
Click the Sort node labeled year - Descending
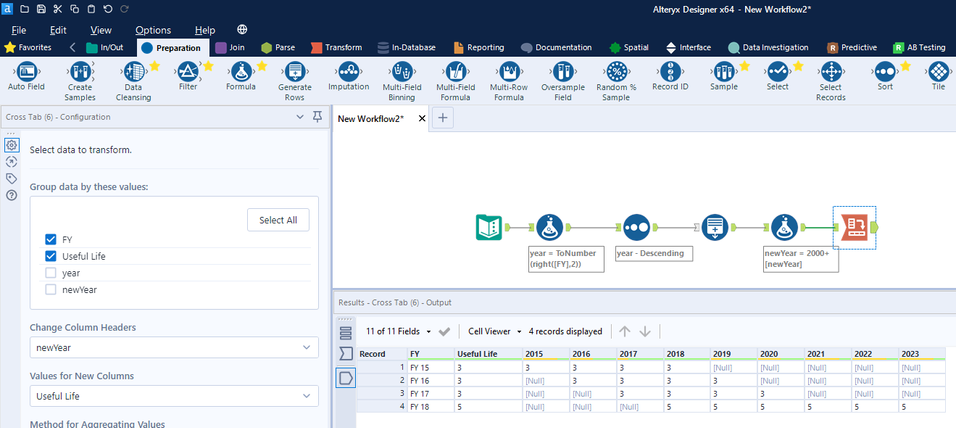pos(636,227)
